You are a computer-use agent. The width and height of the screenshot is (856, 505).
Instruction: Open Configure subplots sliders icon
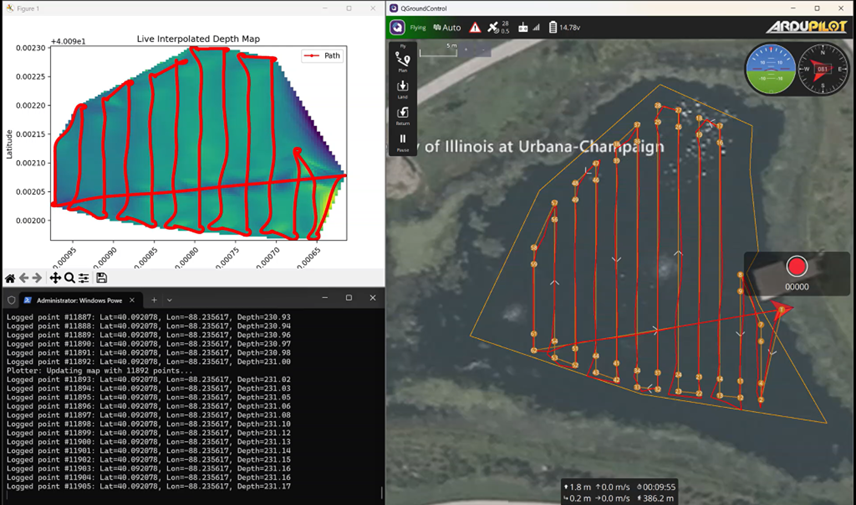click(84, 278)
